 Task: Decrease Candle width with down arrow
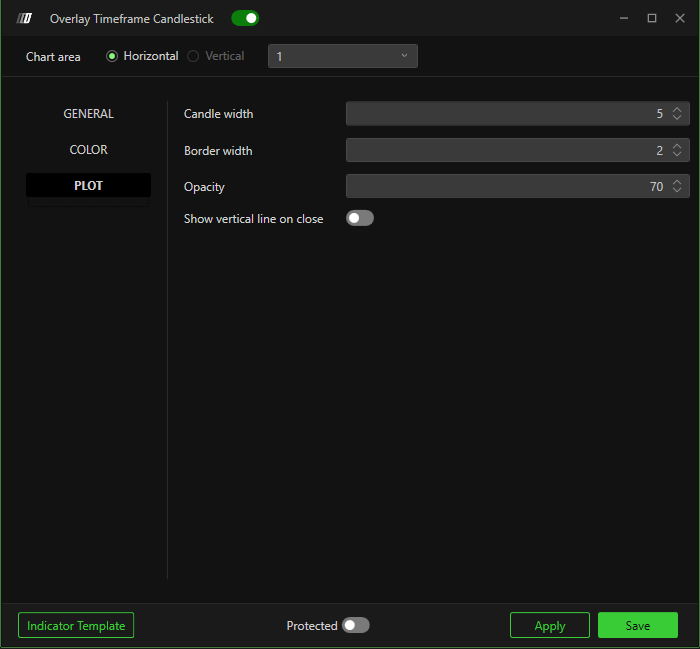[x=677, y=118]
